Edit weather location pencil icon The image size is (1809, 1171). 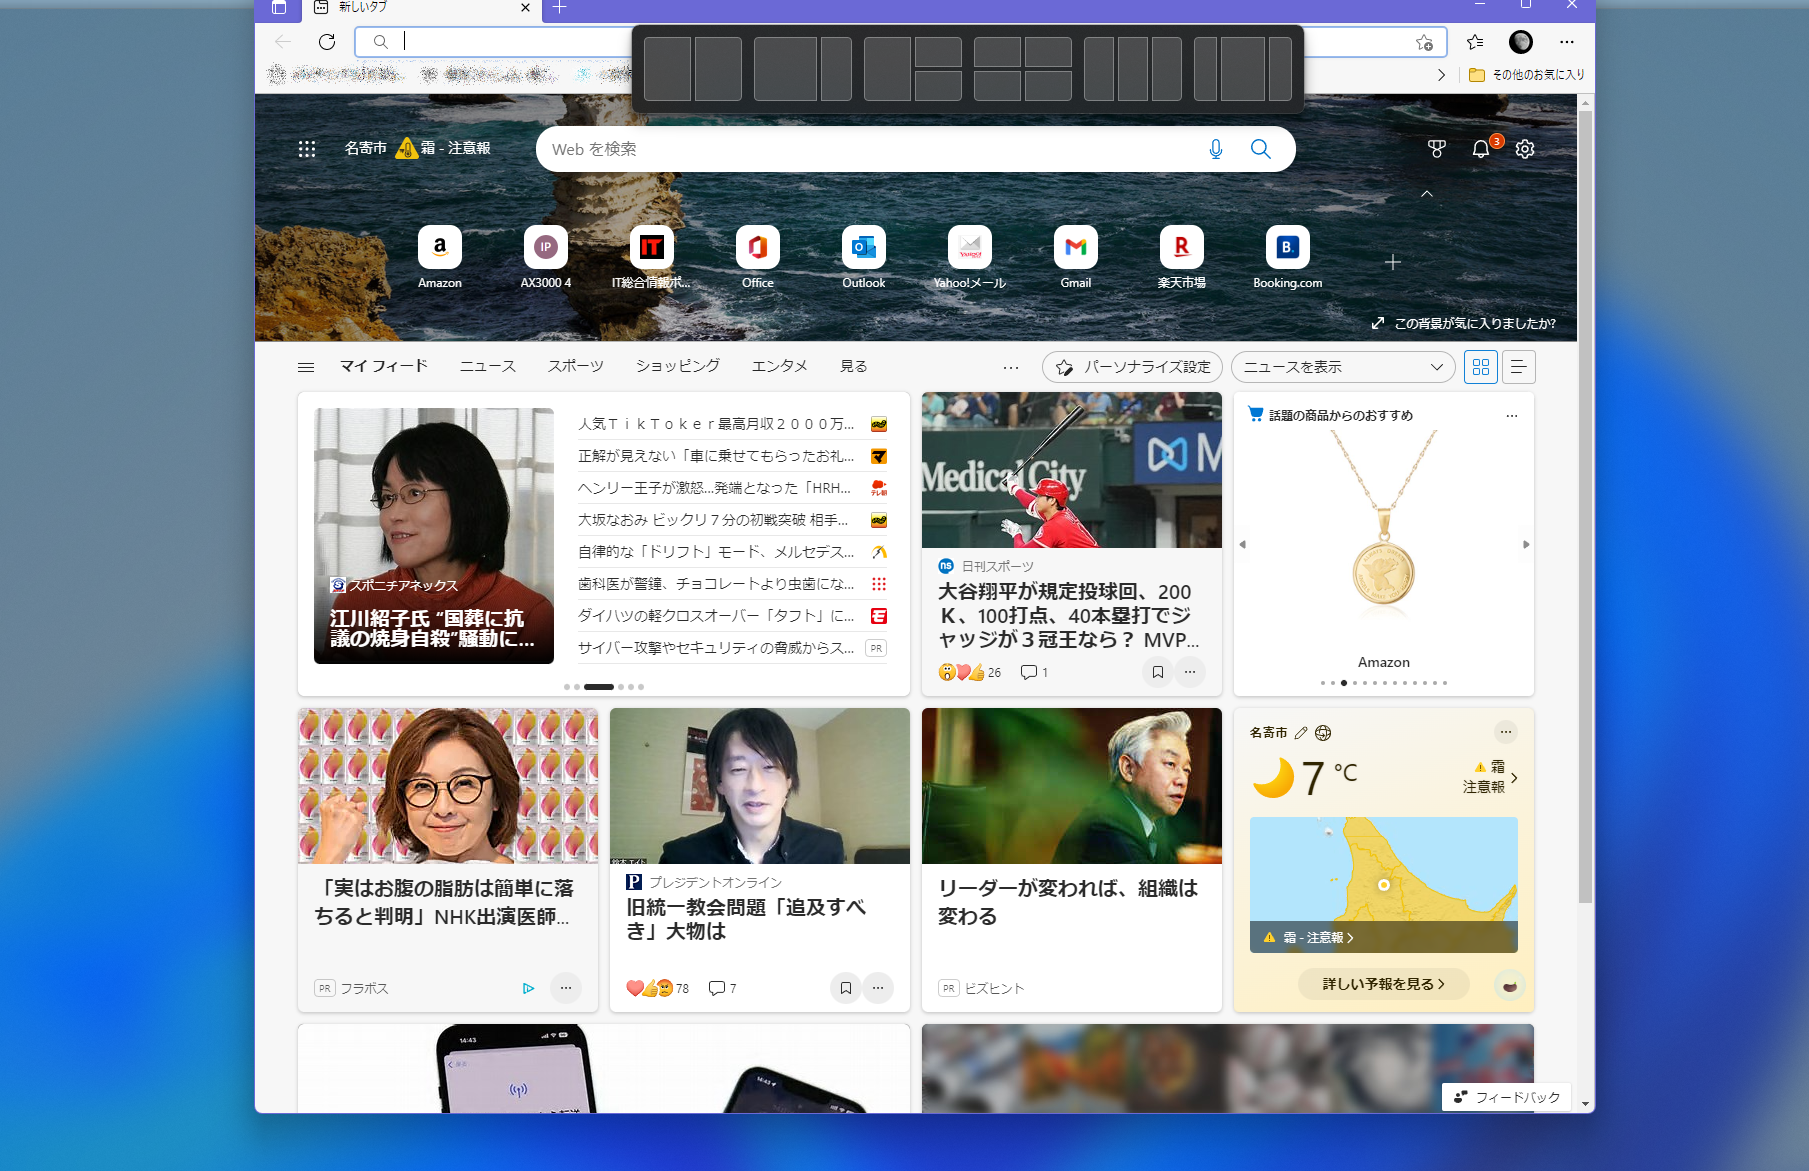coord(1301,733)
